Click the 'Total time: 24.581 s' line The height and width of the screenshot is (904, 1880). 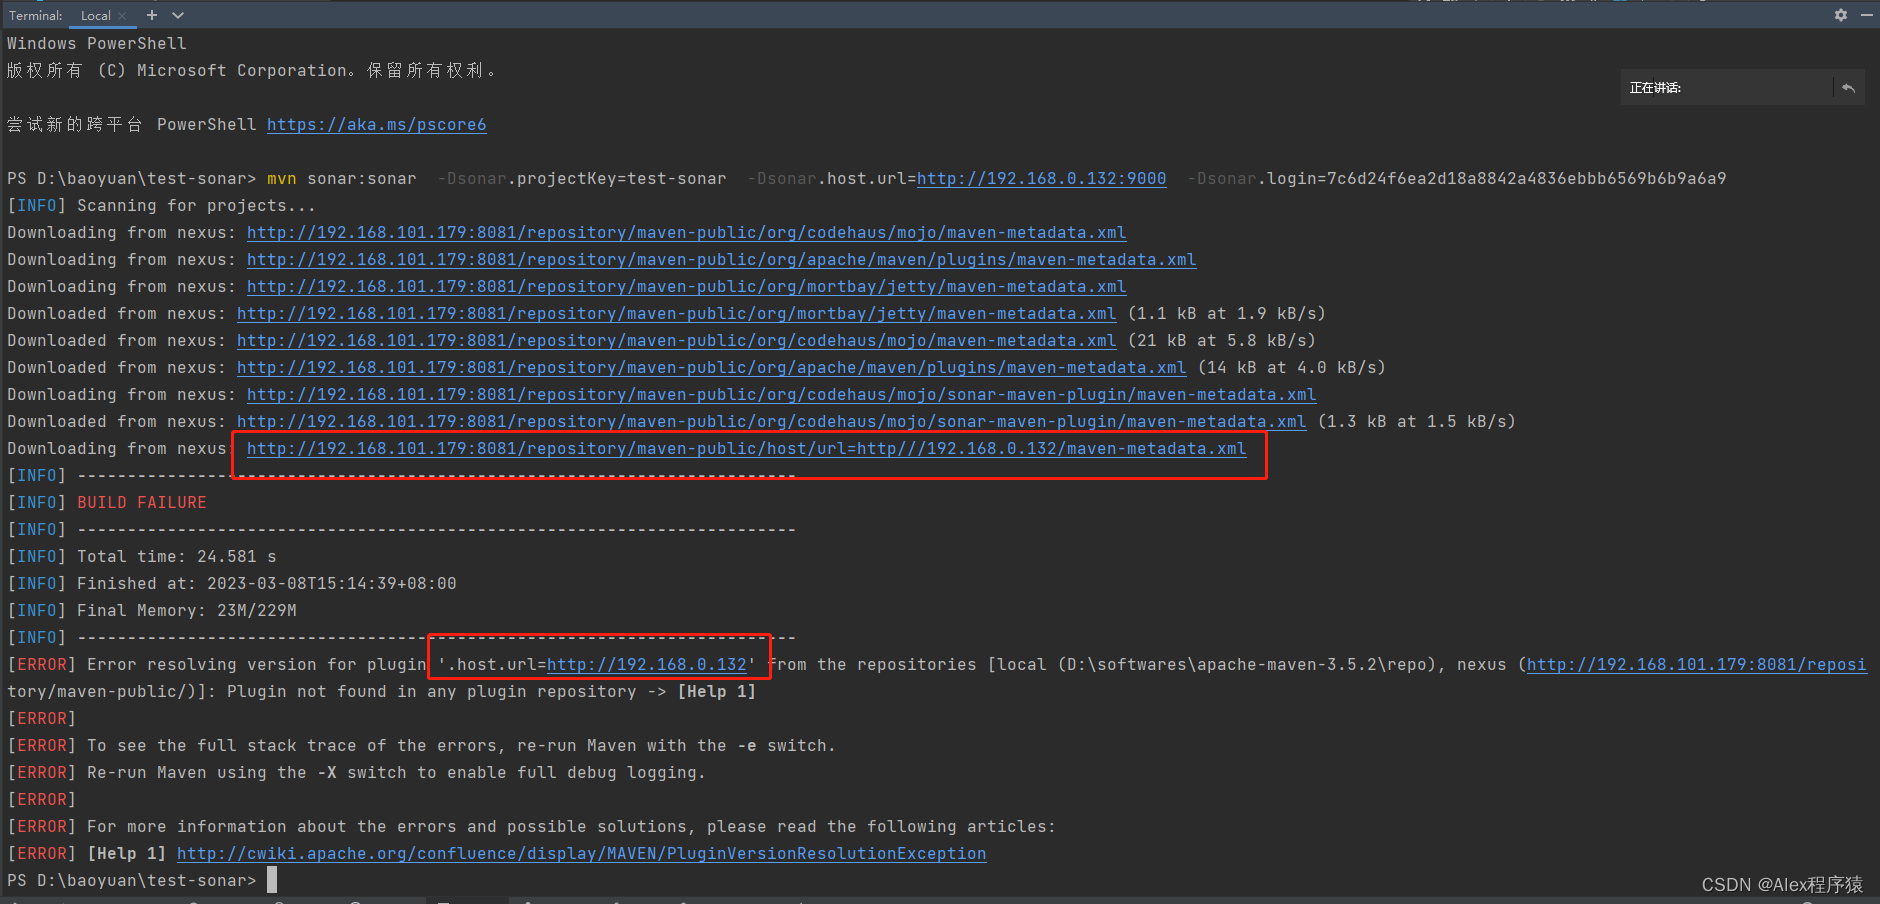pyautogui.click(x=177, y=556)
